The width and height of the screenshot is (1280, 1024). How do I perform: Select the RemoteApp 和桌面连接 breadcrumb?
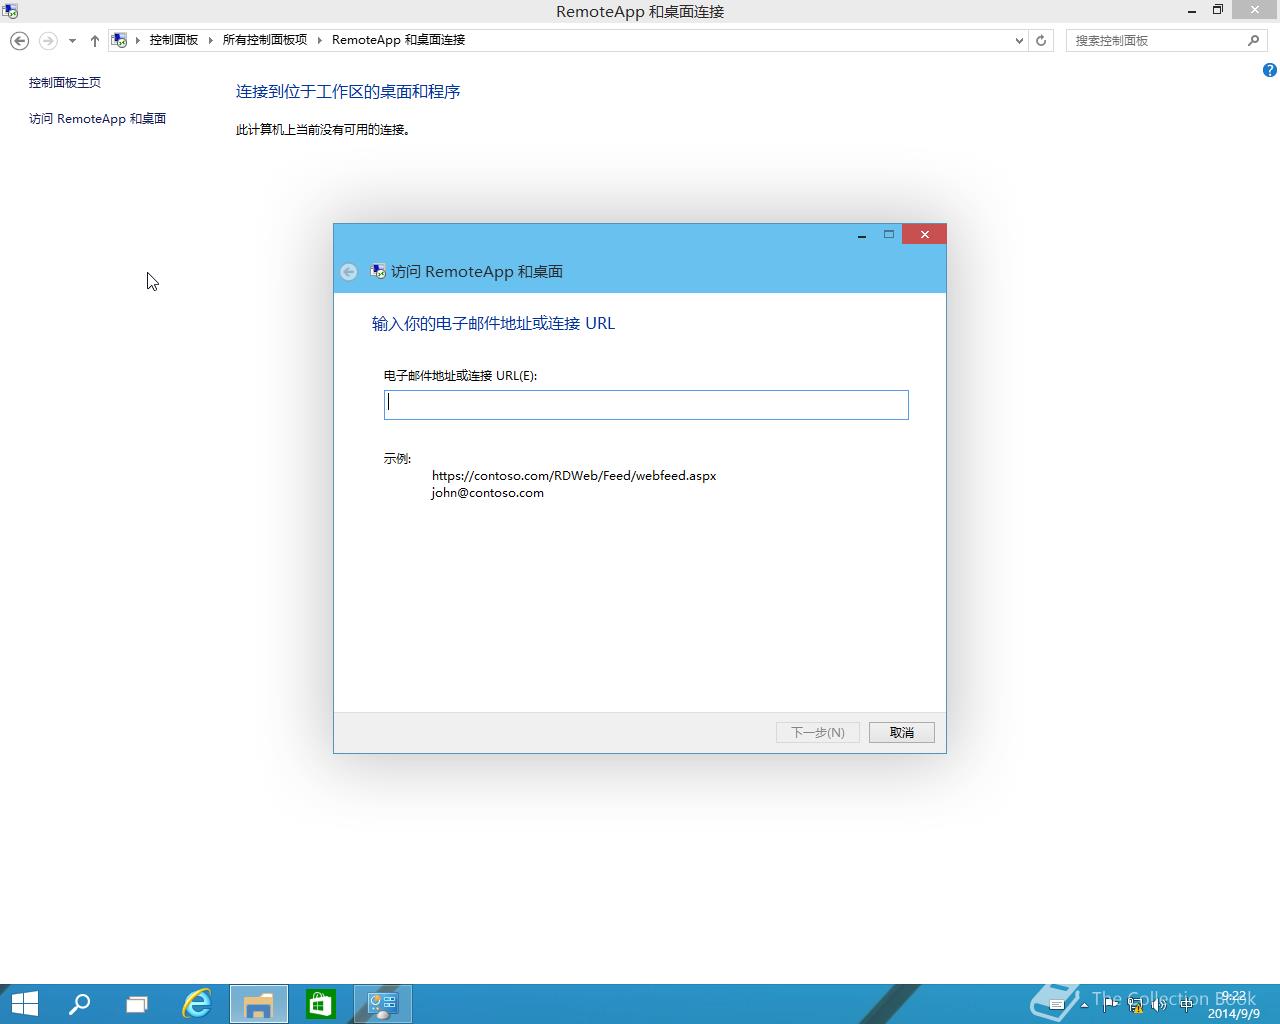398,40
